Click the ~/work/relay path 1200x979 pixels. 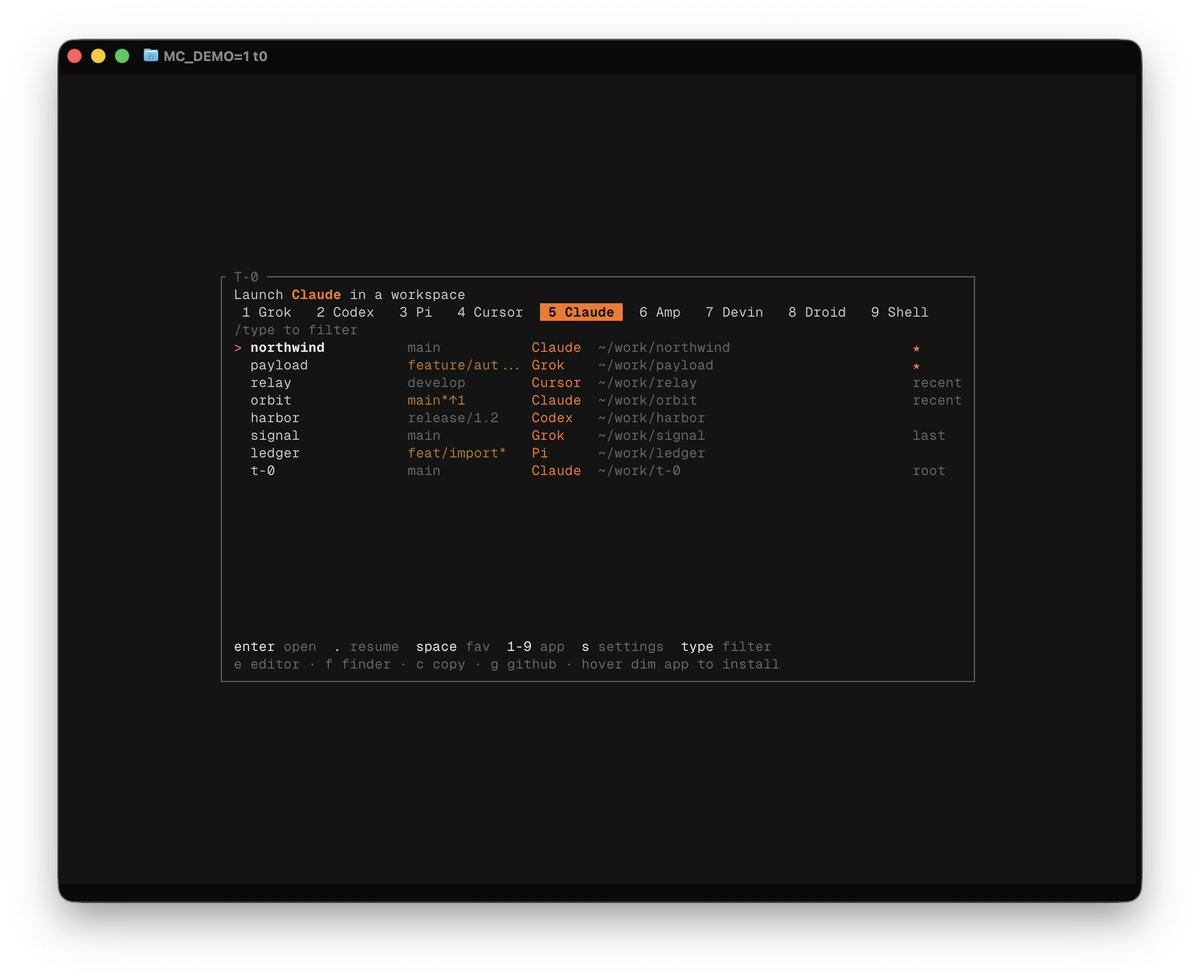tap(647, 383)
